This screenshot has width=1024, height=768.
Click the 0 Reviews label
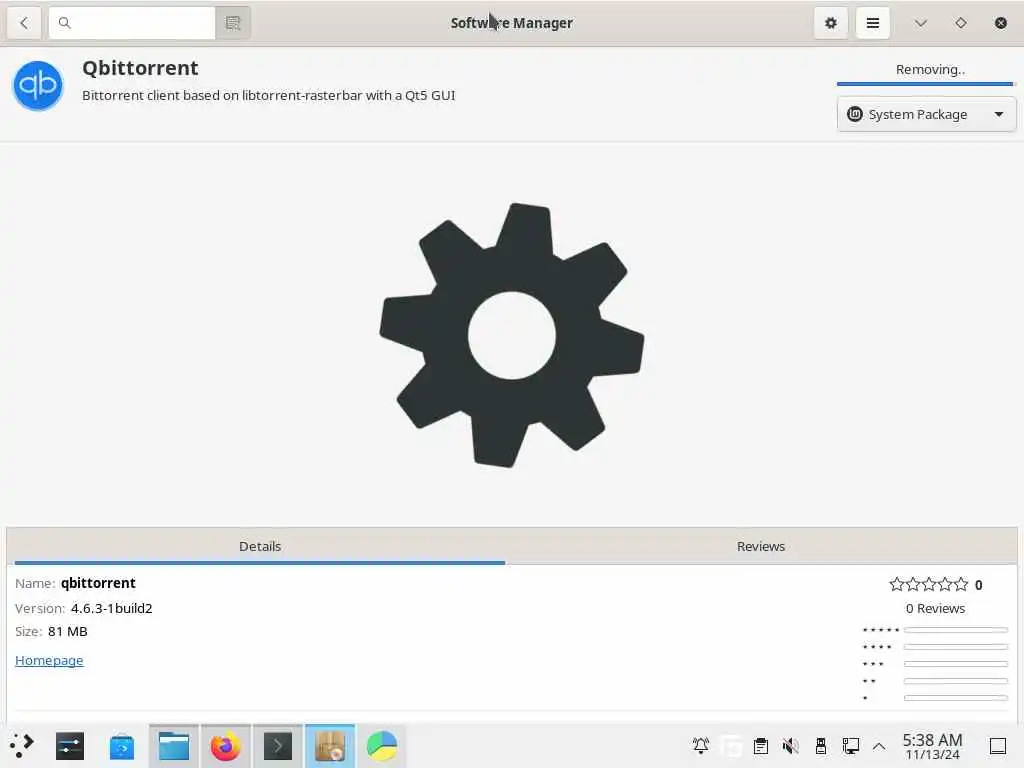click(x=935, y=609)
